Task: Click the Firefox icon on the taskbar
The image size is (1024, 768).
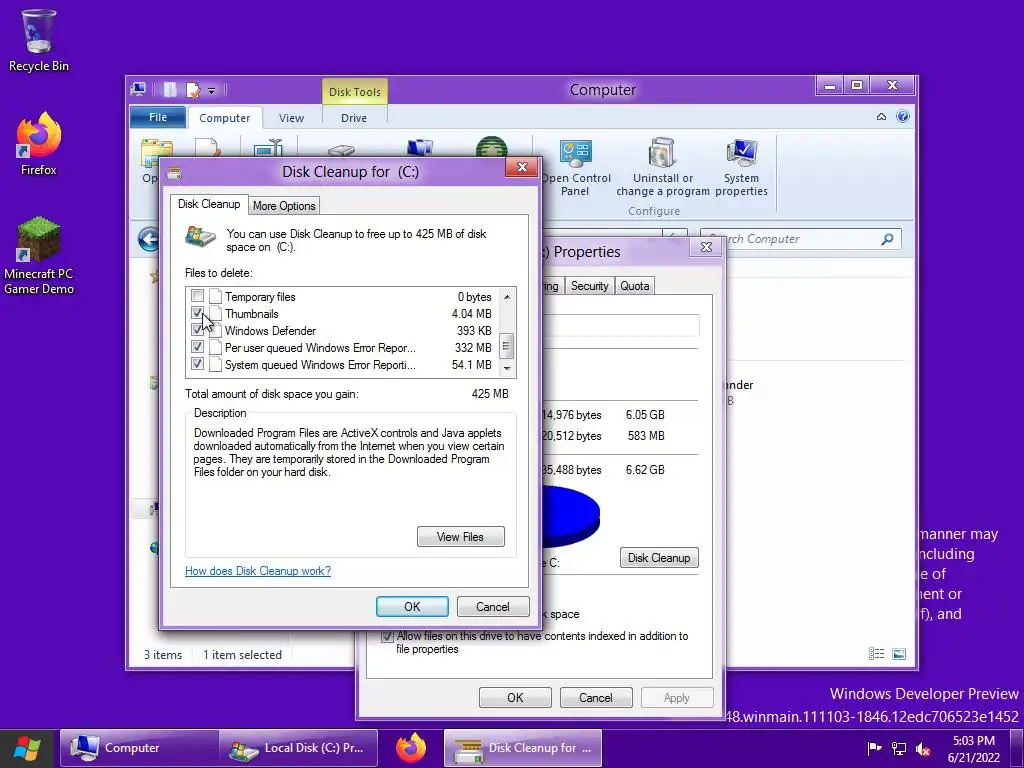Action: [x=411, y=748]
